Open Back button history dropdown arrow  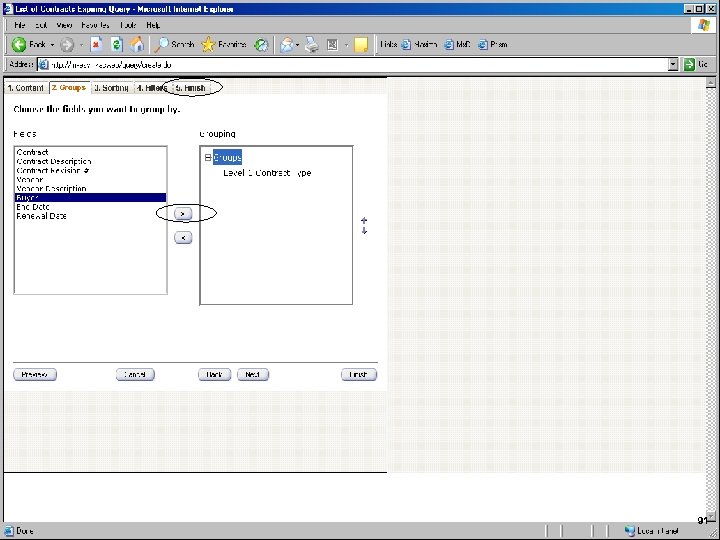point(52,45)
